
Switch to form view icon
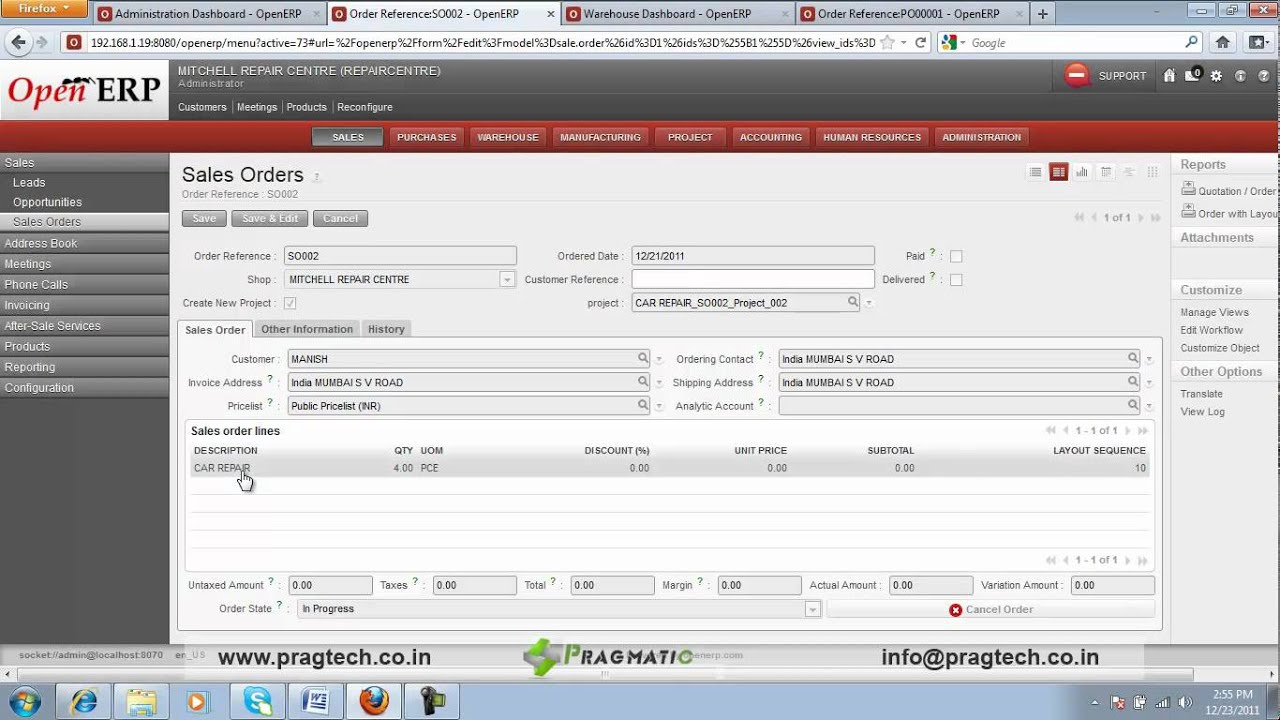pos(1058,172)
